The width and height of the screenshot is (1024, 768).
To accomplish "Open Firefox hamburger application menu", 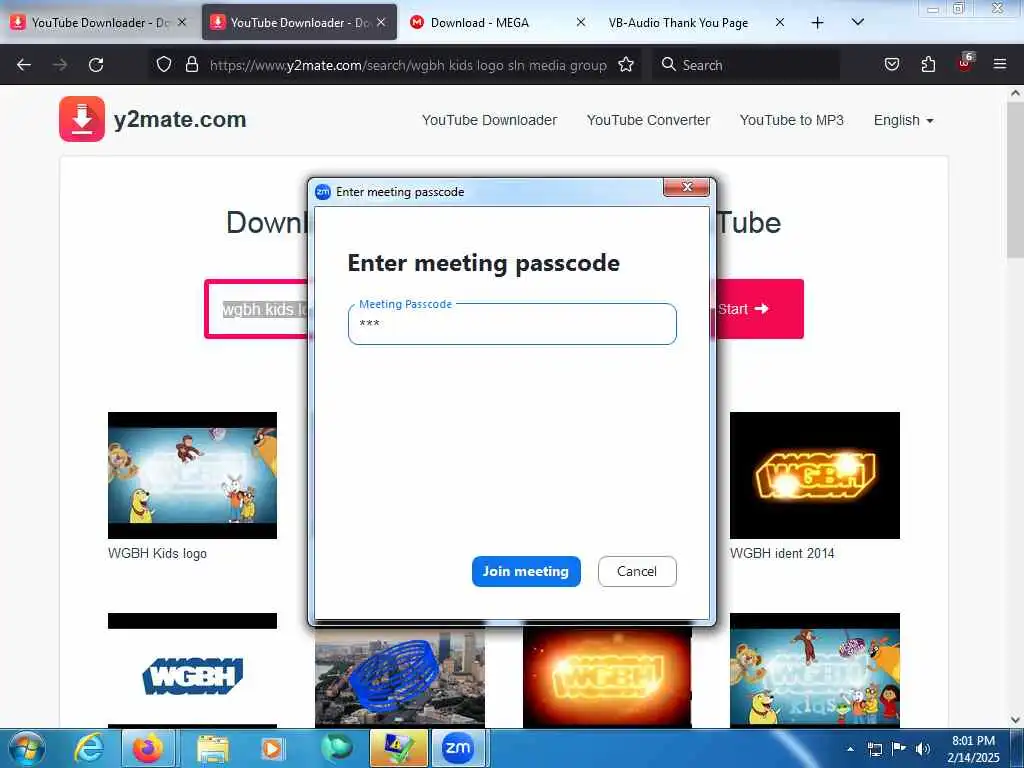I will pyautogui.click(x=999, y=65).
